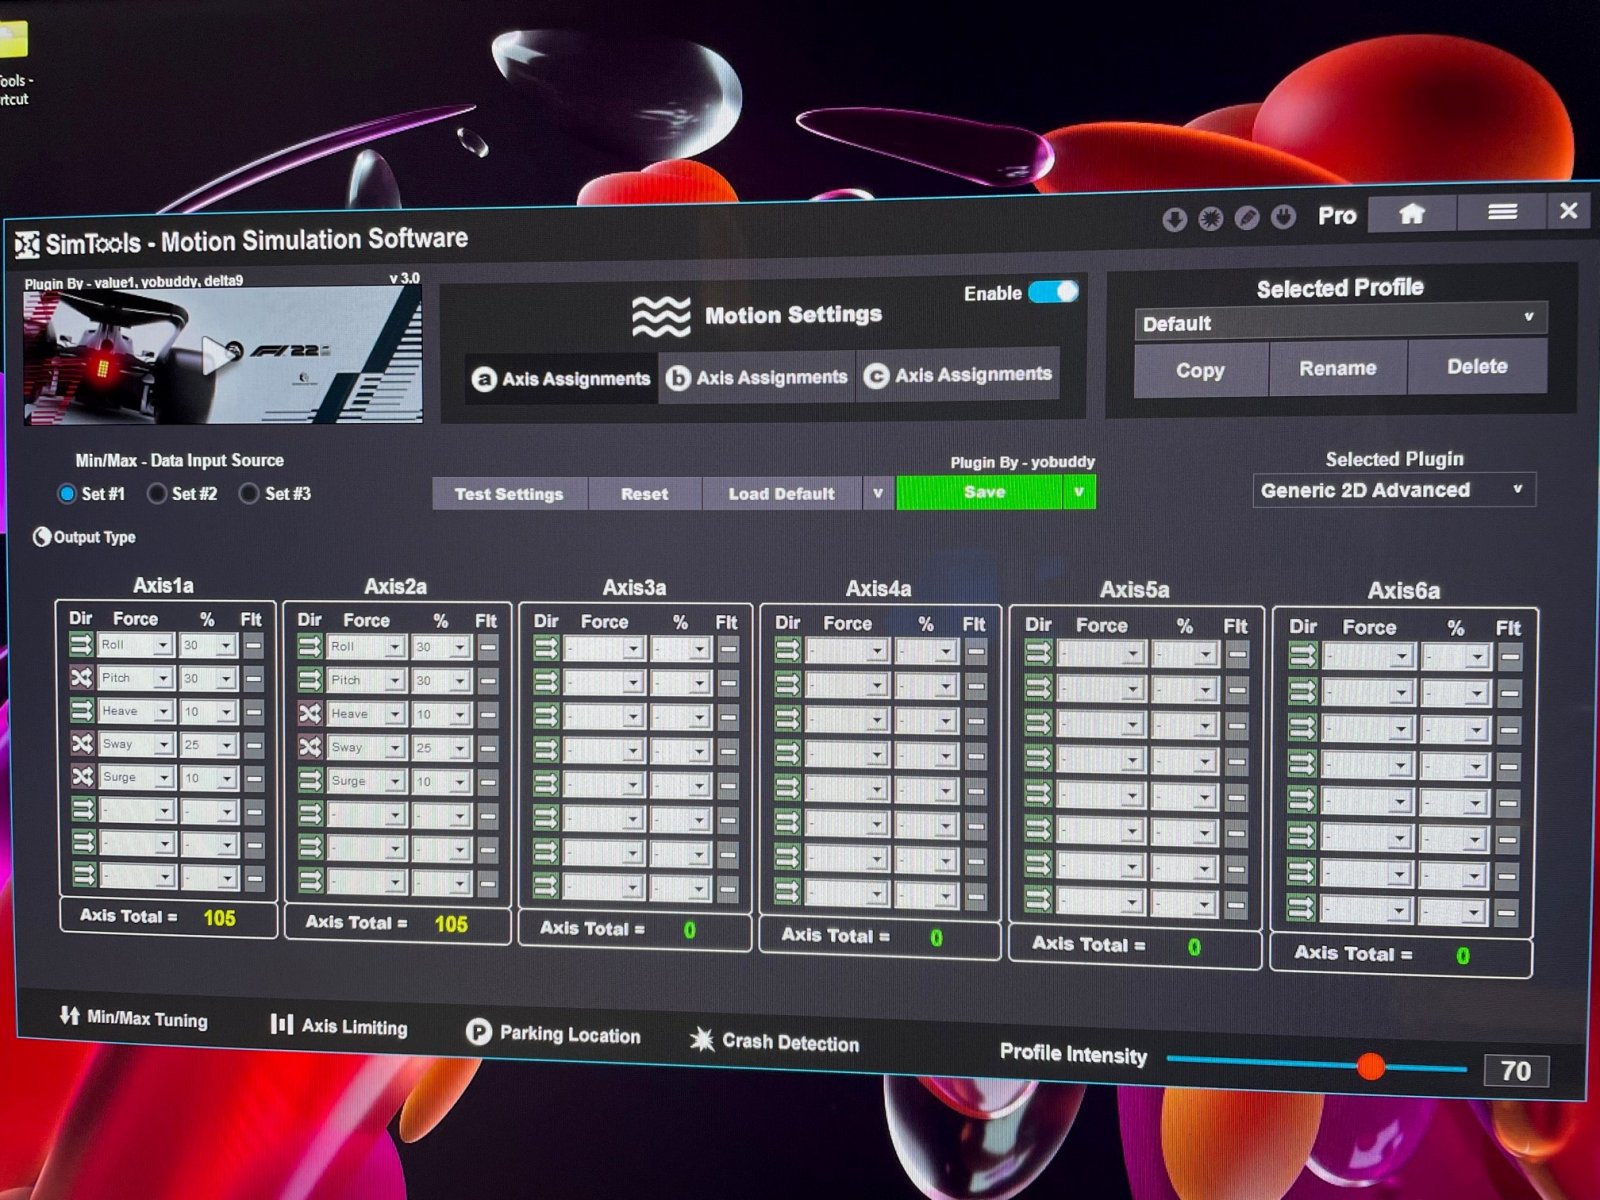1600x1200 pixels.
Task: Toggle direction icon for Axis2a Sway row
Action: [x=310, y=746]
